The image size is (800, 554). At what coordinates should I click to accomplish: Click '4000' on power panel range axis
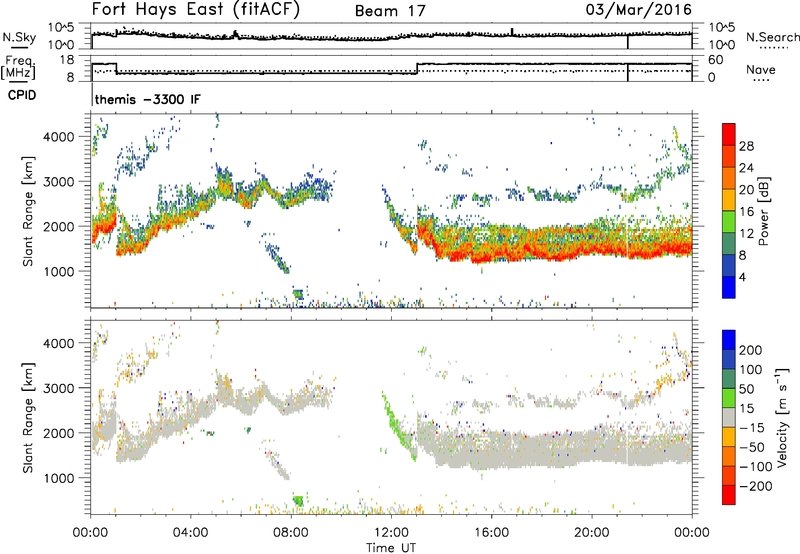click(59, 137)
